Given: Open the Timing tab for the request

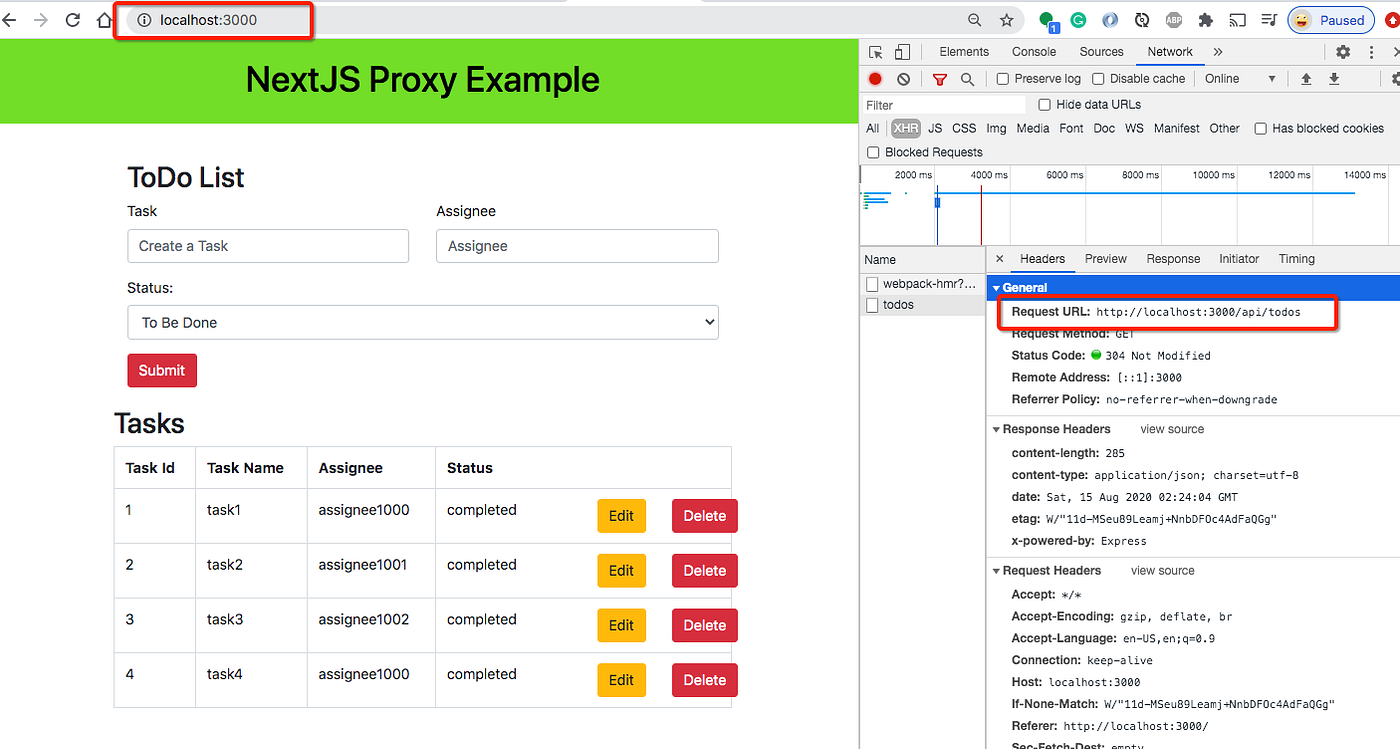Looking at the screenshot, I should click(x=1296, y=258).
